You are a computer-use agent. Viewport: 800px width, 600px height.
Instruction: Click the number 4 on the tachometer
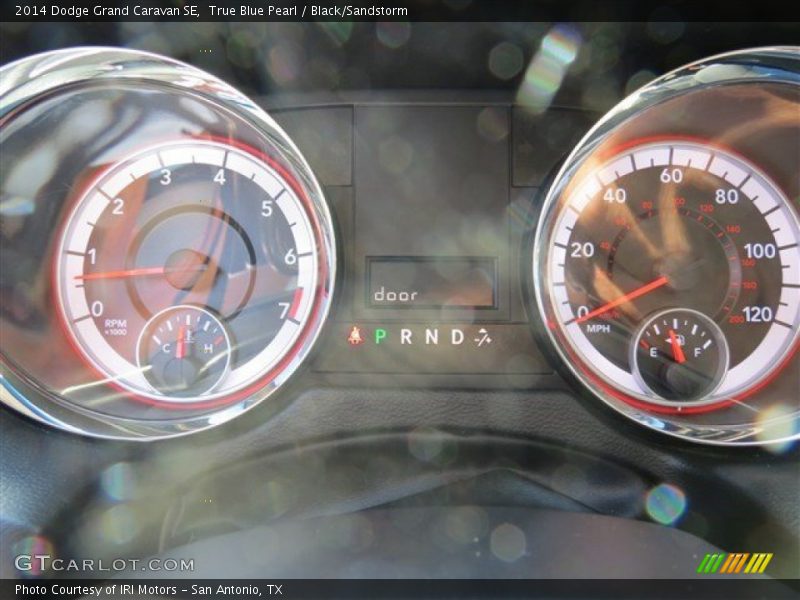[219, 177]
